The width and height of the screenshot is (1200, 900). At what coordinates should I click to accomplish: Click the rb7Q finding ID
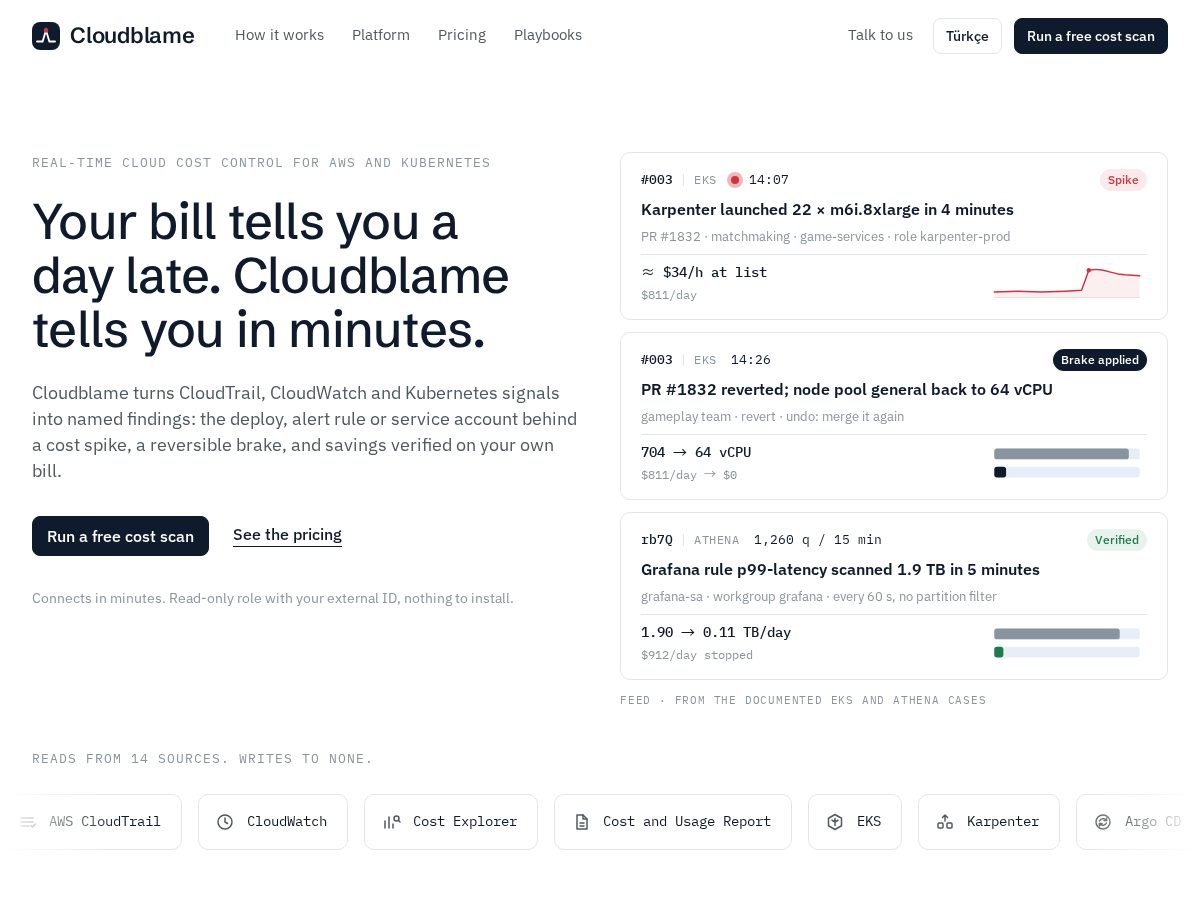coord(657,540)
